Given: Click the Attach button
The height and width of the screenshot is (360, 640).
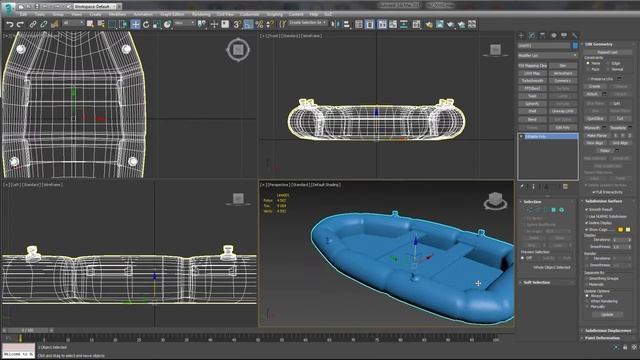Looking at the screenshot, I should 592,94.
